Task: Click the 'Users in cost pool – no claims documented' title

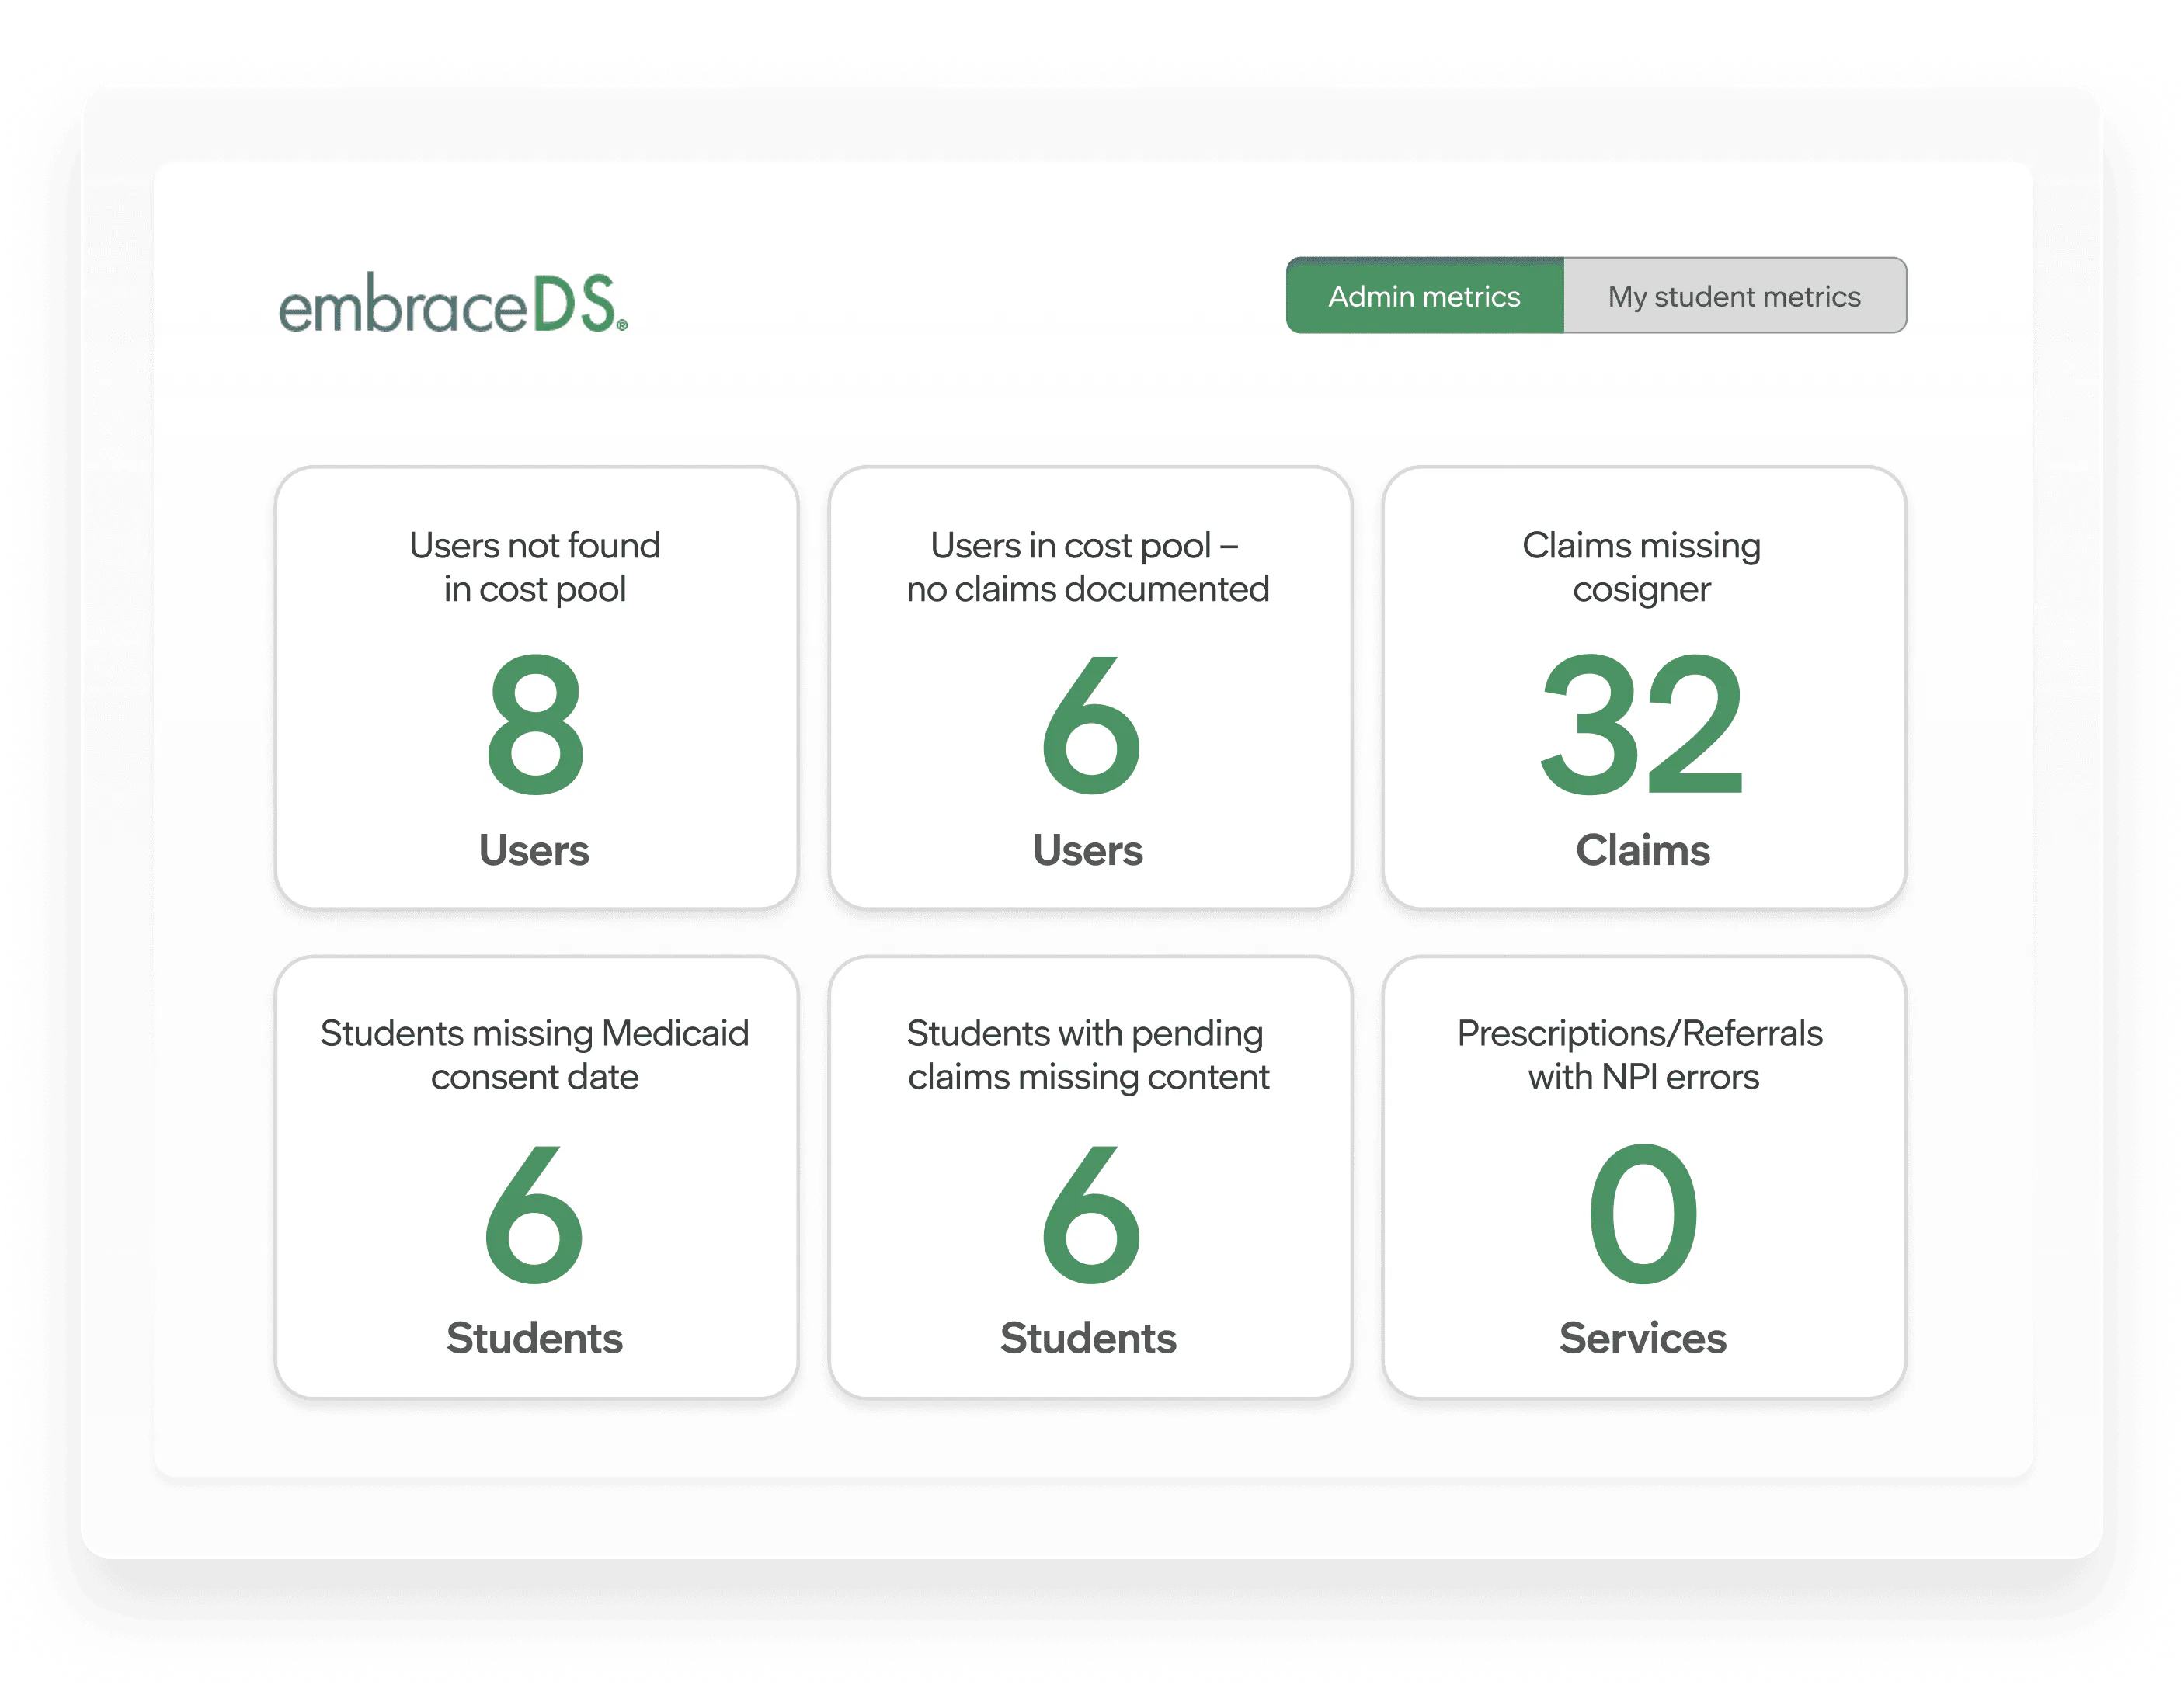Action: pos(1088,567)
